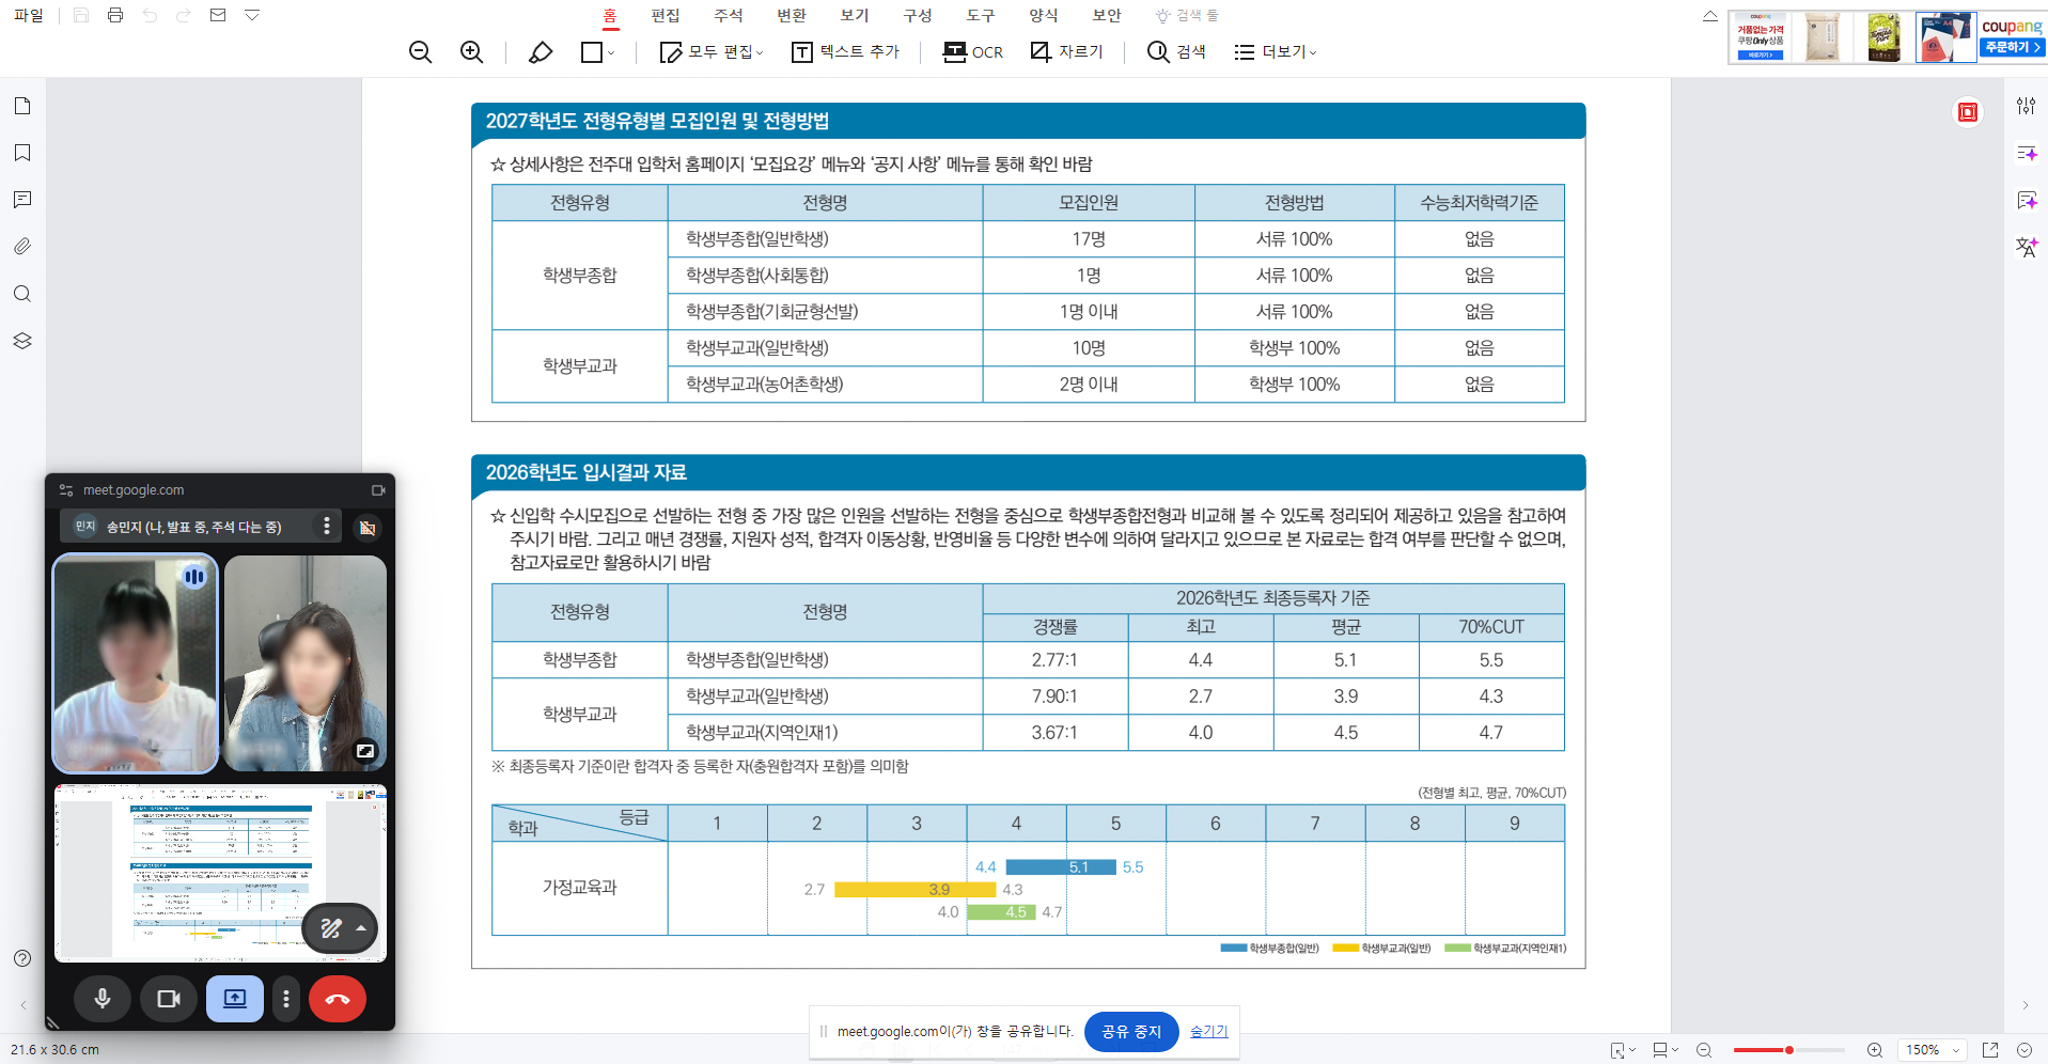The width and height of the screenshot is (2048, 1064).
Task: Open the attachments paperclip panel
Action: coord(22,246)
